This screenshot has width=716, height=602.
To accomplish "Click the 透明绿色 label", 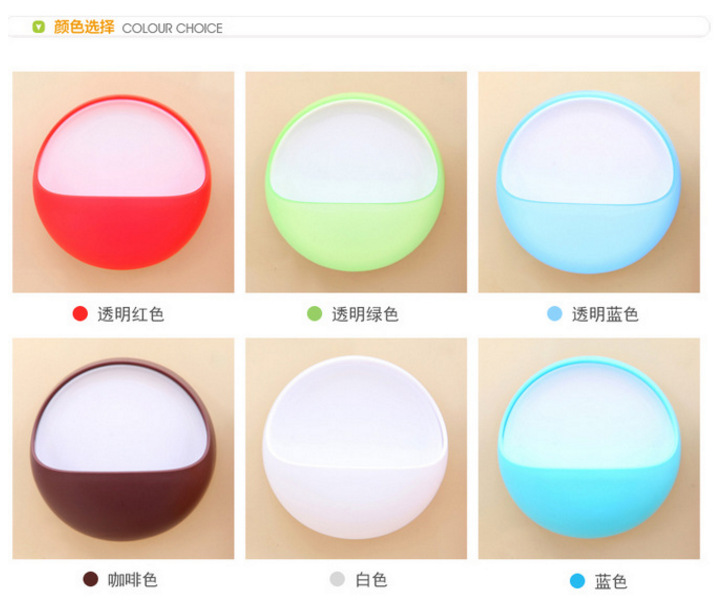I will coord(365,314).
